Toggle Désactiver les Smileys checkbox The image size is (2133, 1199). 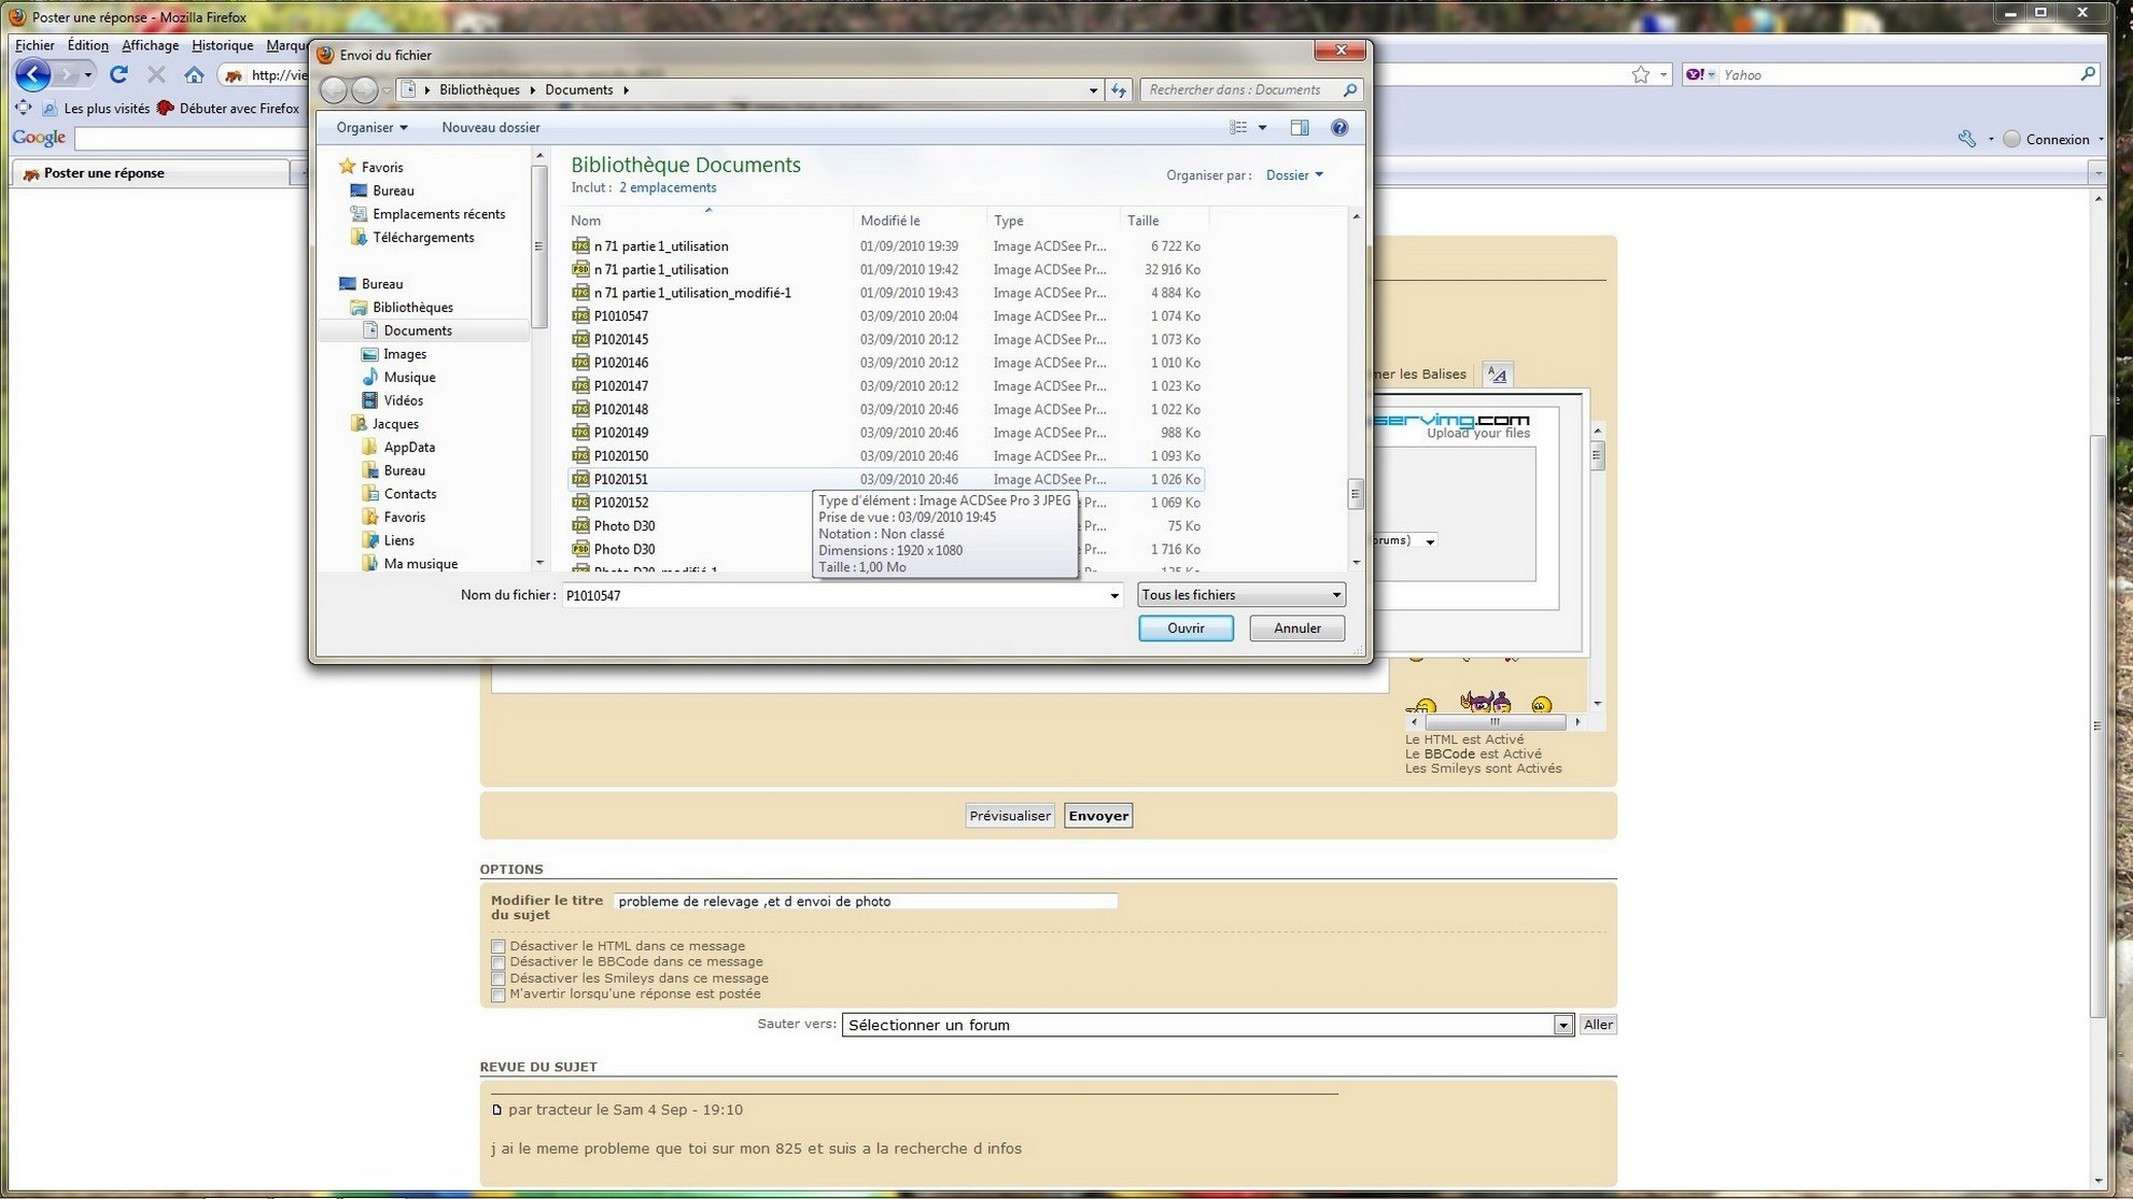click(498, 978)
